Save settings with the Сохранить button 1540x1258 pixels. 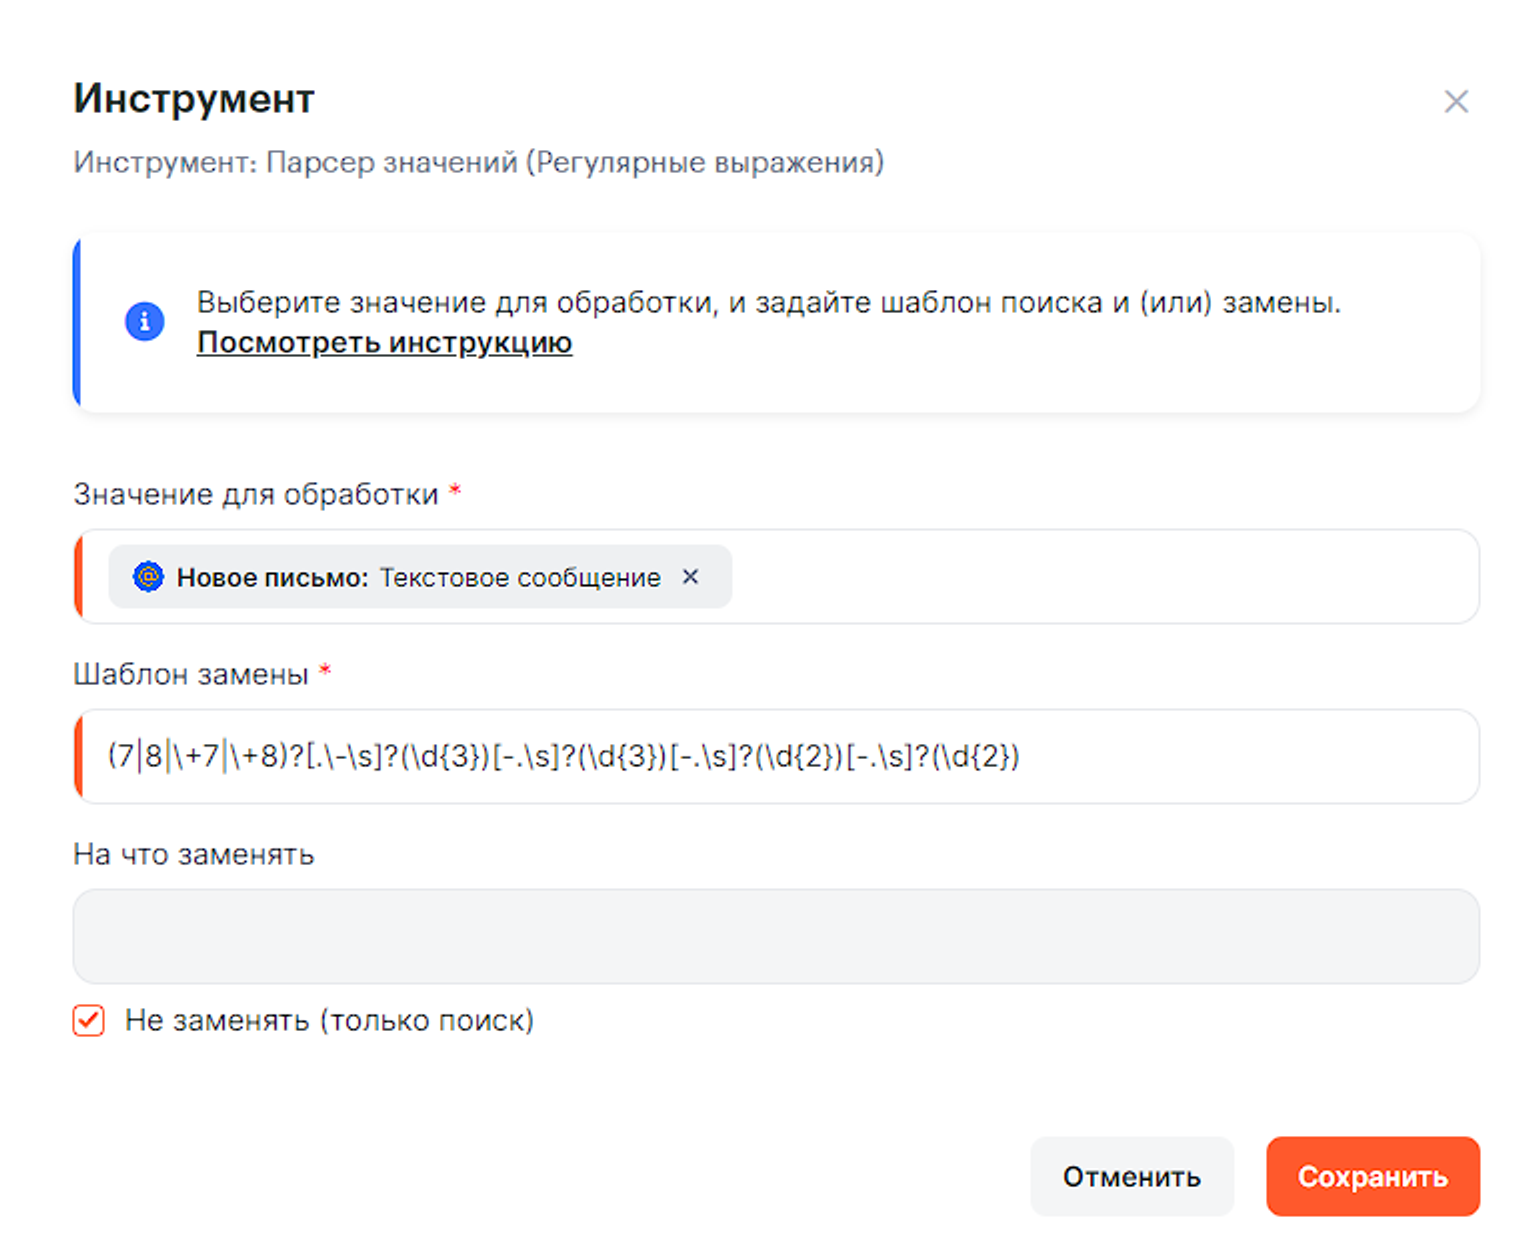tap(1372, 1176)
